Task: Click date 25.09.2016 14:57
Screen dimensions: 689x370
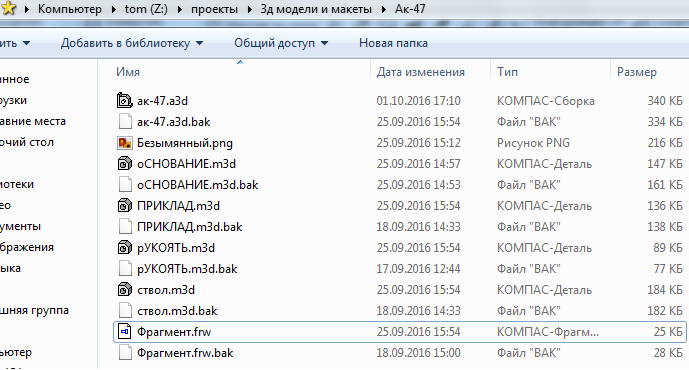Action: (418, 164)
